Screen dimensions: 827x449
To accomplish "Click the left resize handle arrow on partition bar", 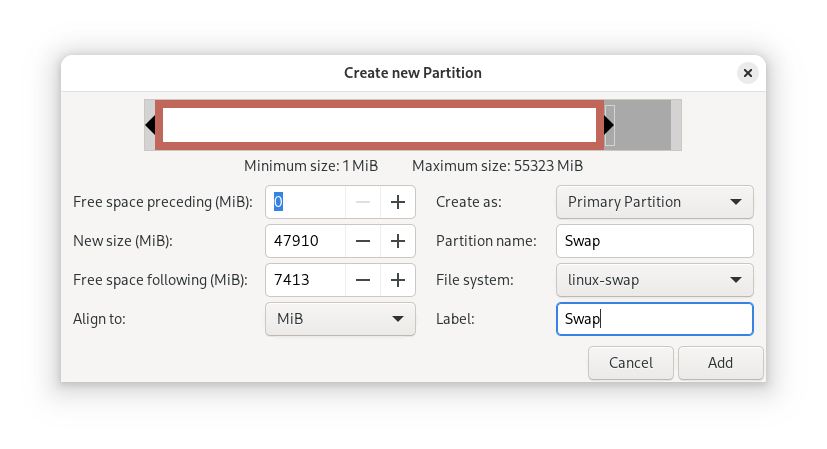I will [x=150, y=125].
